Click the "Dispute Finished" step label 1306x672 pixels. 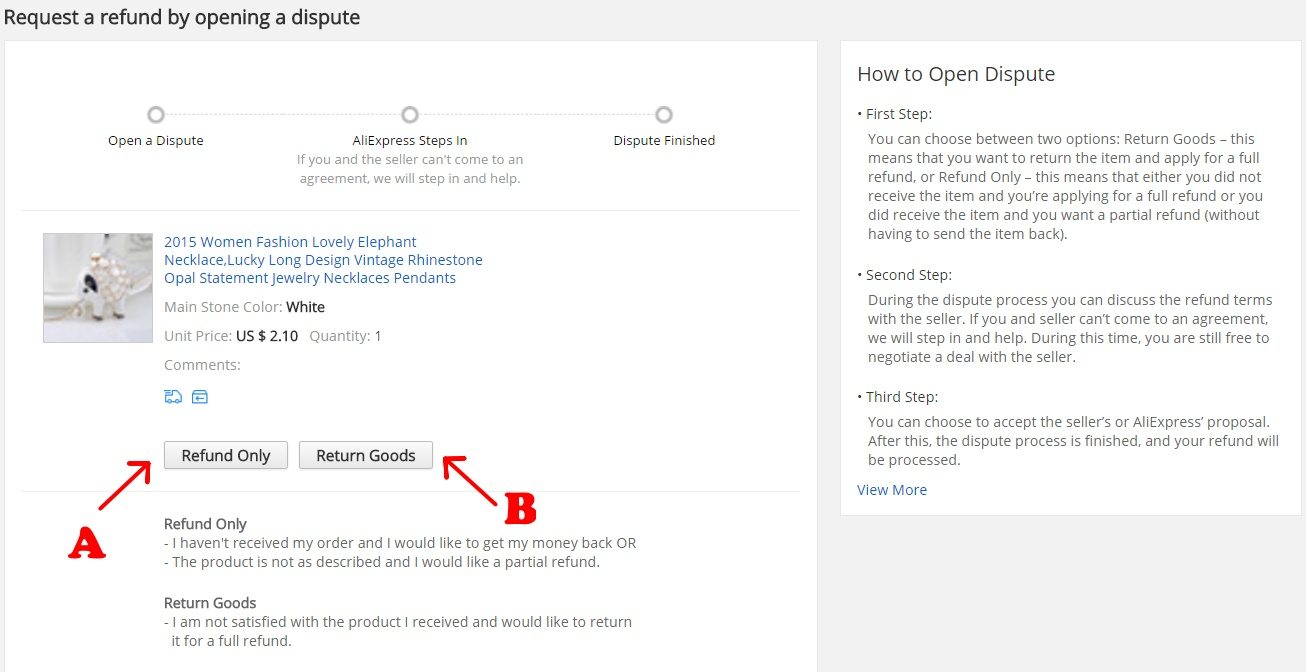click(x=664, y=141)
